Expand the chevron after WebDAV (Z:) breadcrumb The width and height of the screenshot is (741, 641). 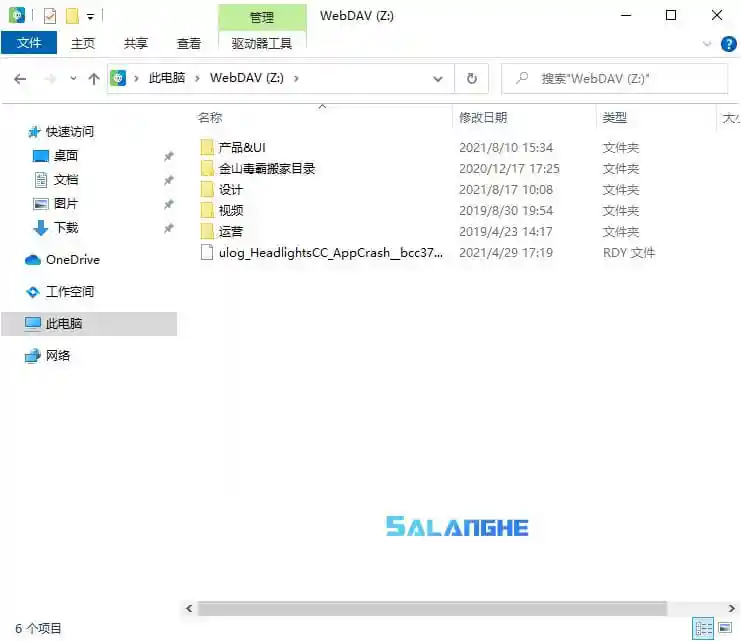coord(296,78)
